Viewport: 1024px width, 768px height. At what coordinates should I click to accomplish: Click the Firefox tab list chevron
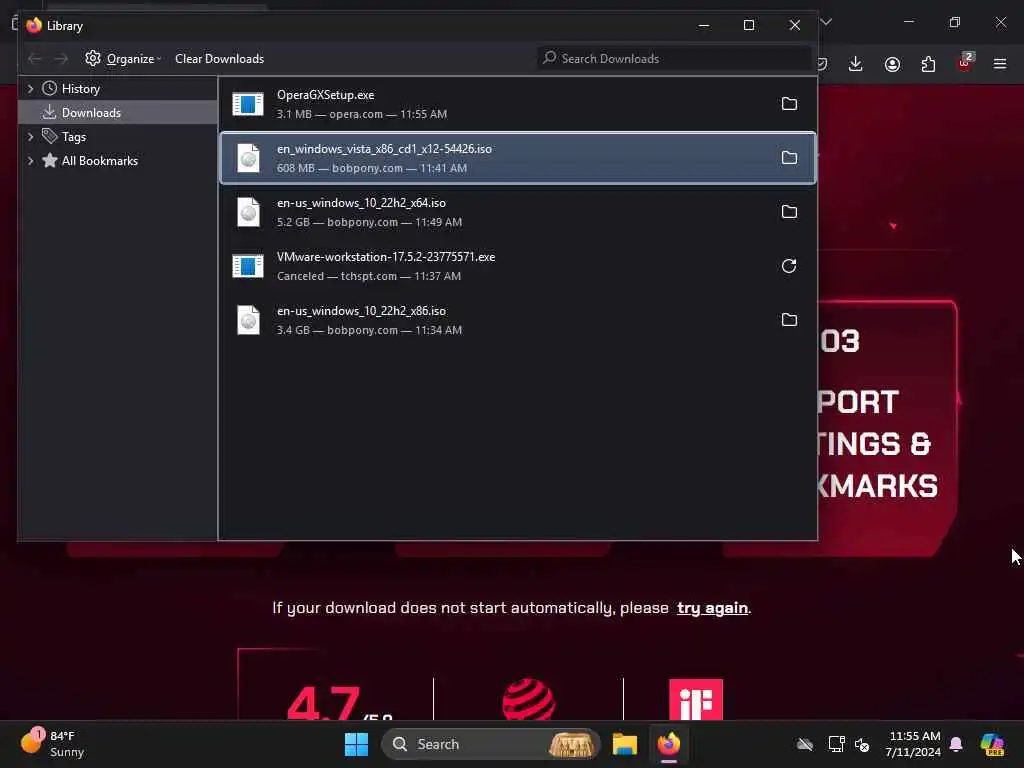826,22
